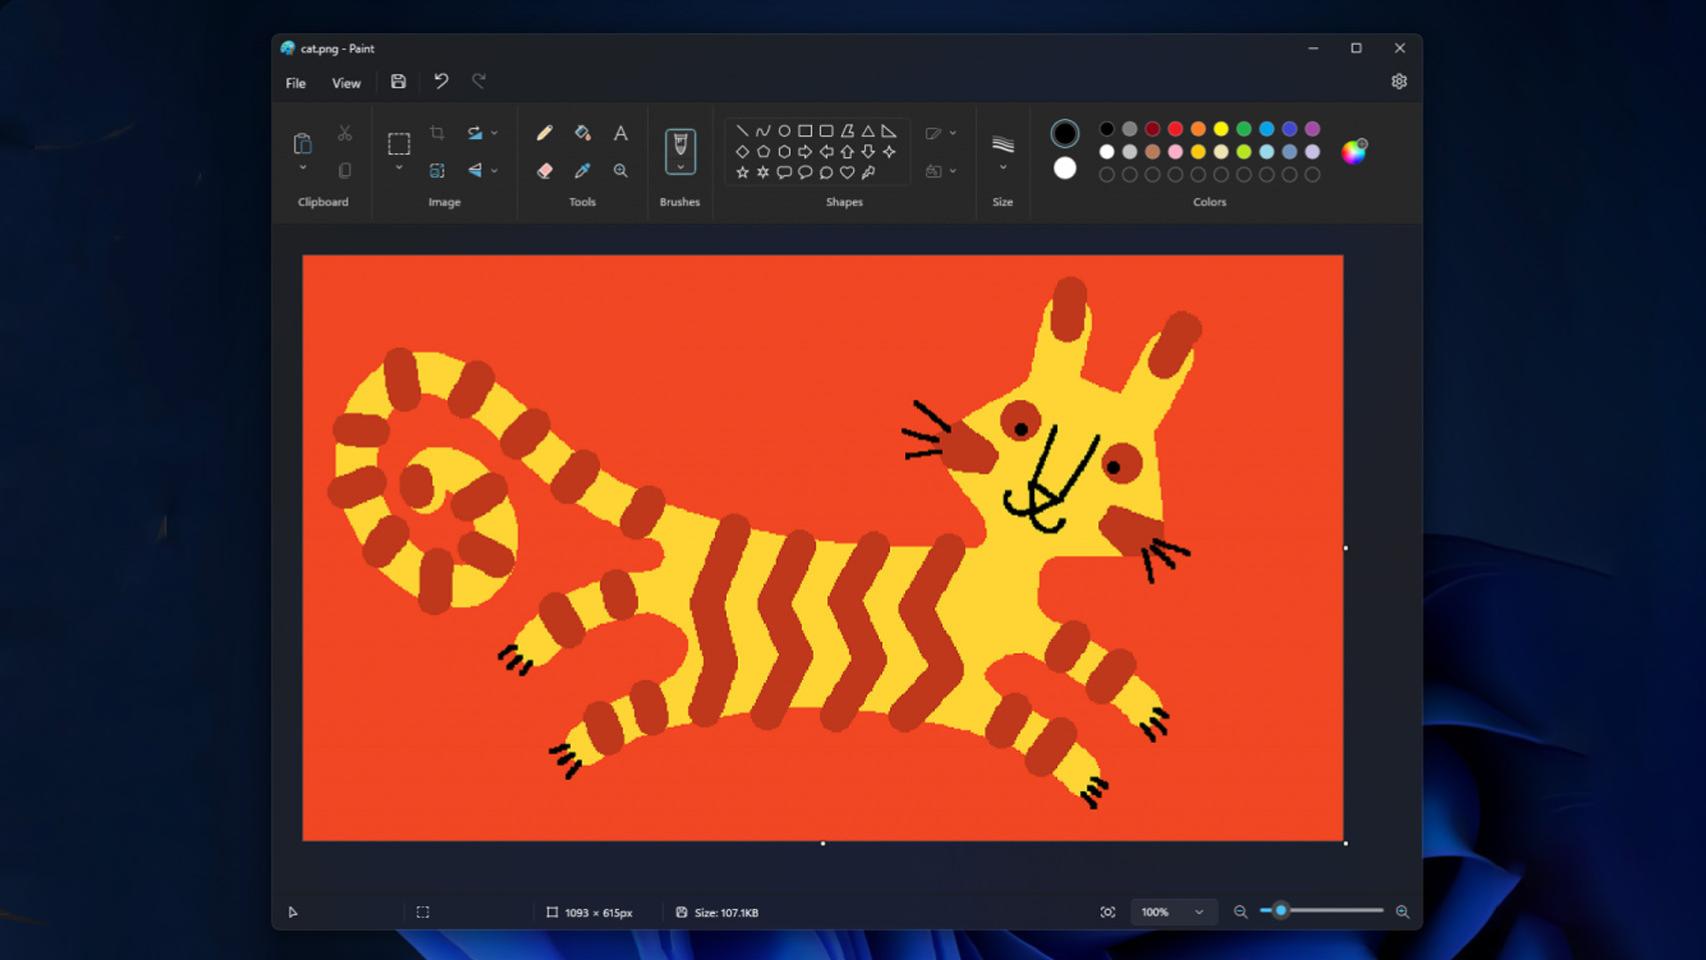1706x960 pixels.
Task: Select the Up arrow shape
Action: coord(847,152)
